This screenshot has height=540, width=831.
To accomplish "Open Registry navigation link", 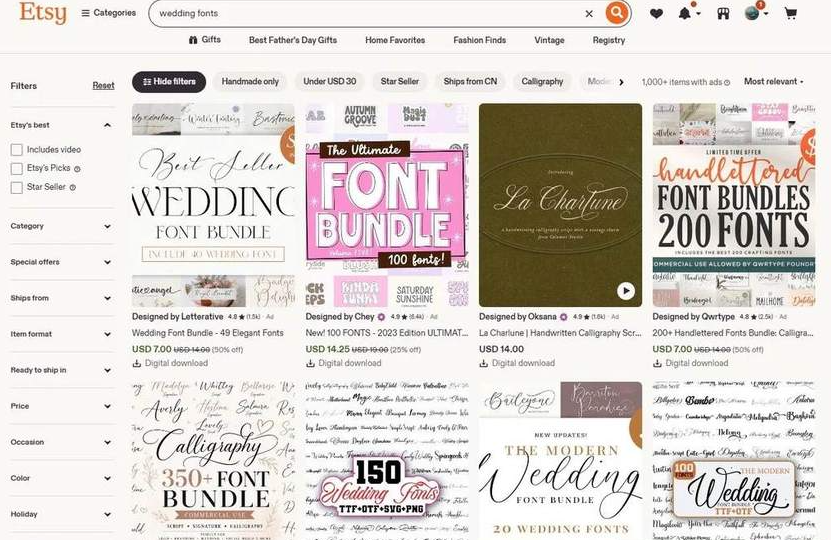I will [608, 40].
